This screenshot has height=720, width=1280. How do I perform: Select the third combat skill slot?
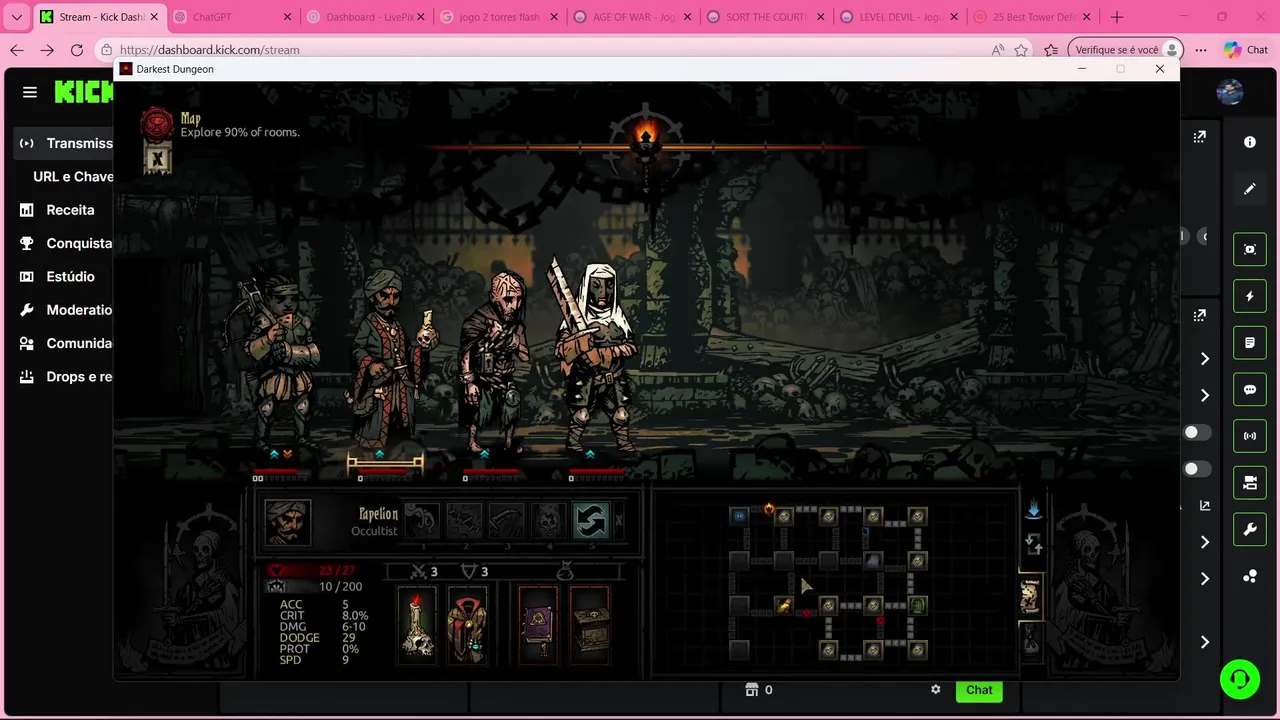pyautogui.click(x=506, y=521)
